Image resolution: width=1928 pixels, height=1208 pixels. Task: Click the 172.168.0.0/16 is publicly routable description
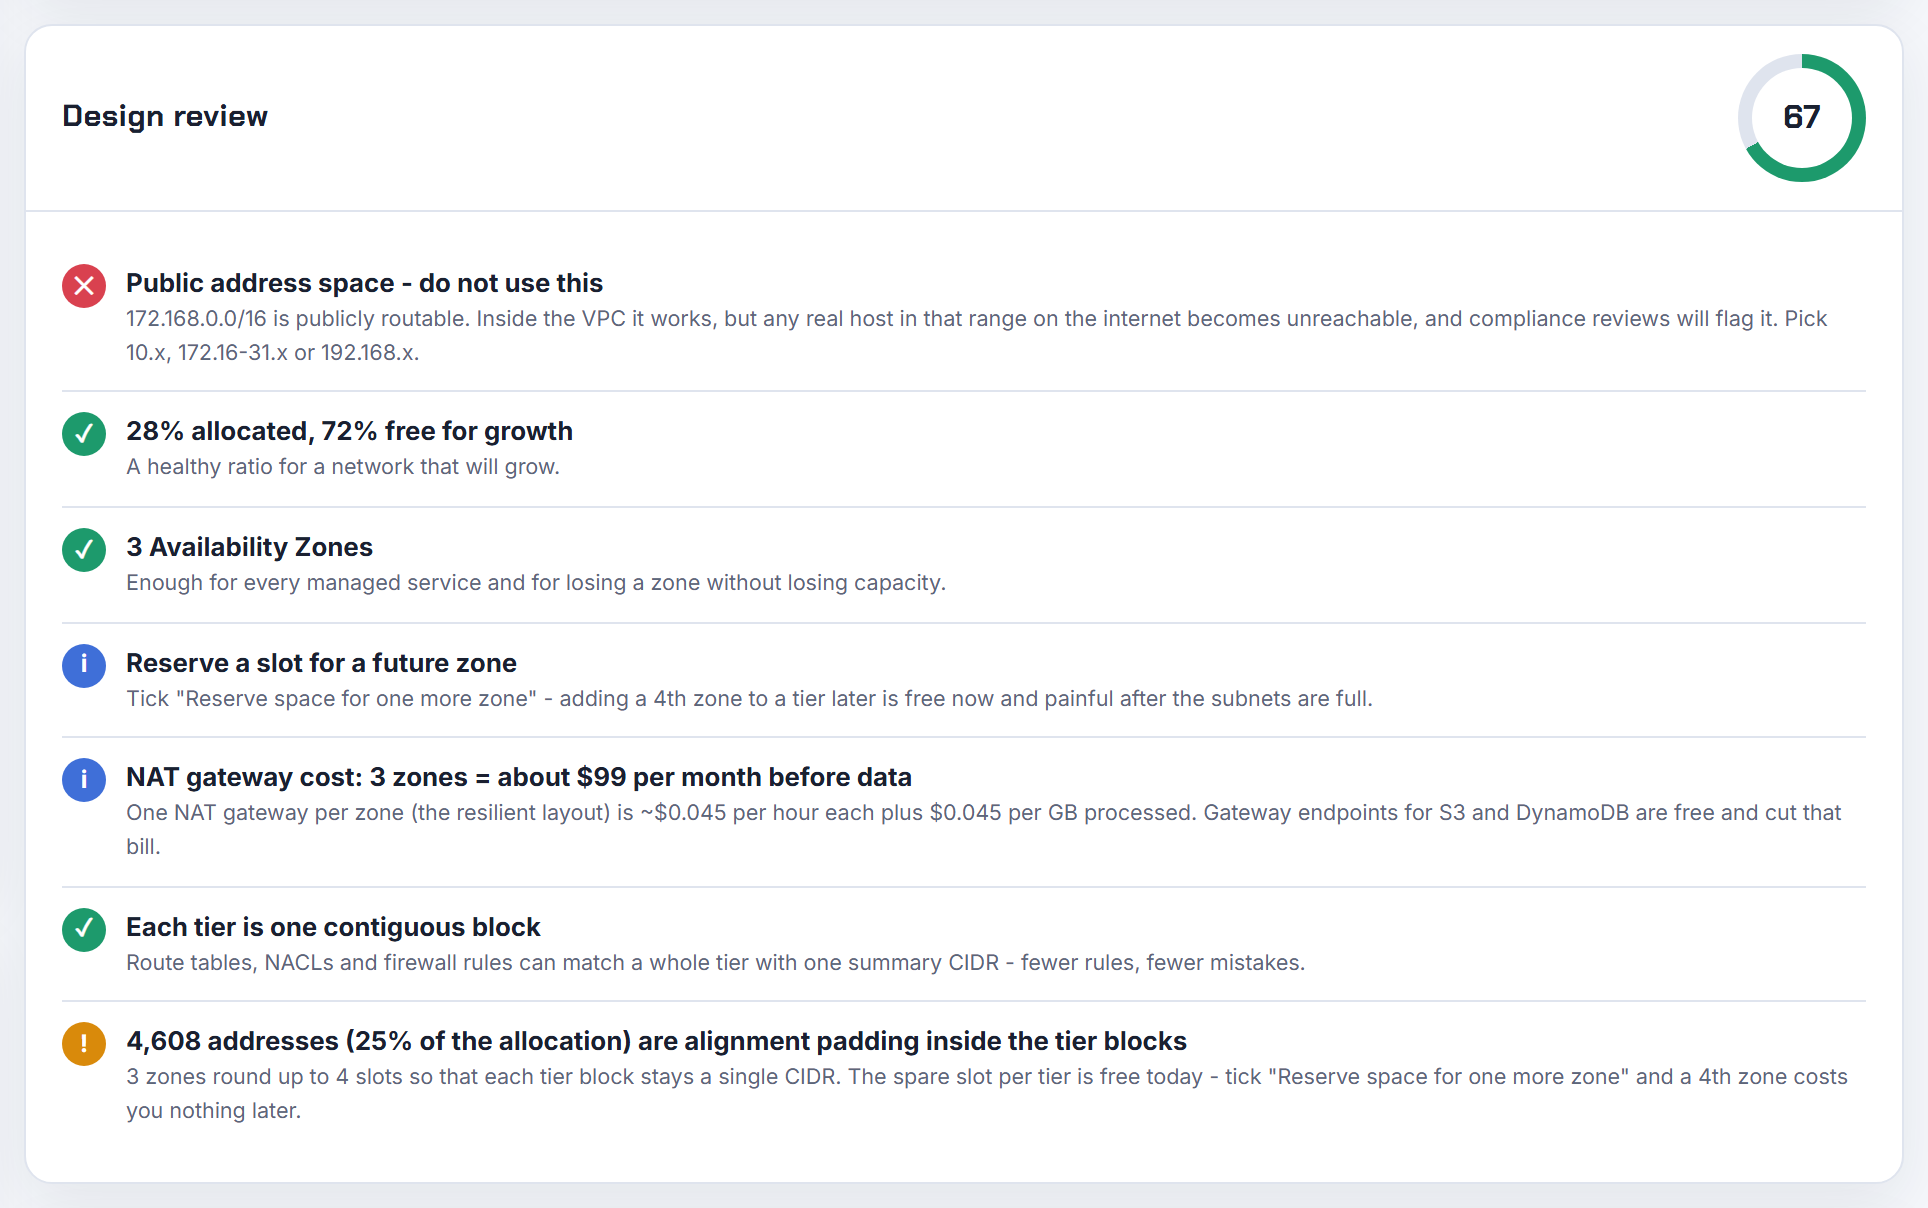pyautogui.click(x=976, y=335)
